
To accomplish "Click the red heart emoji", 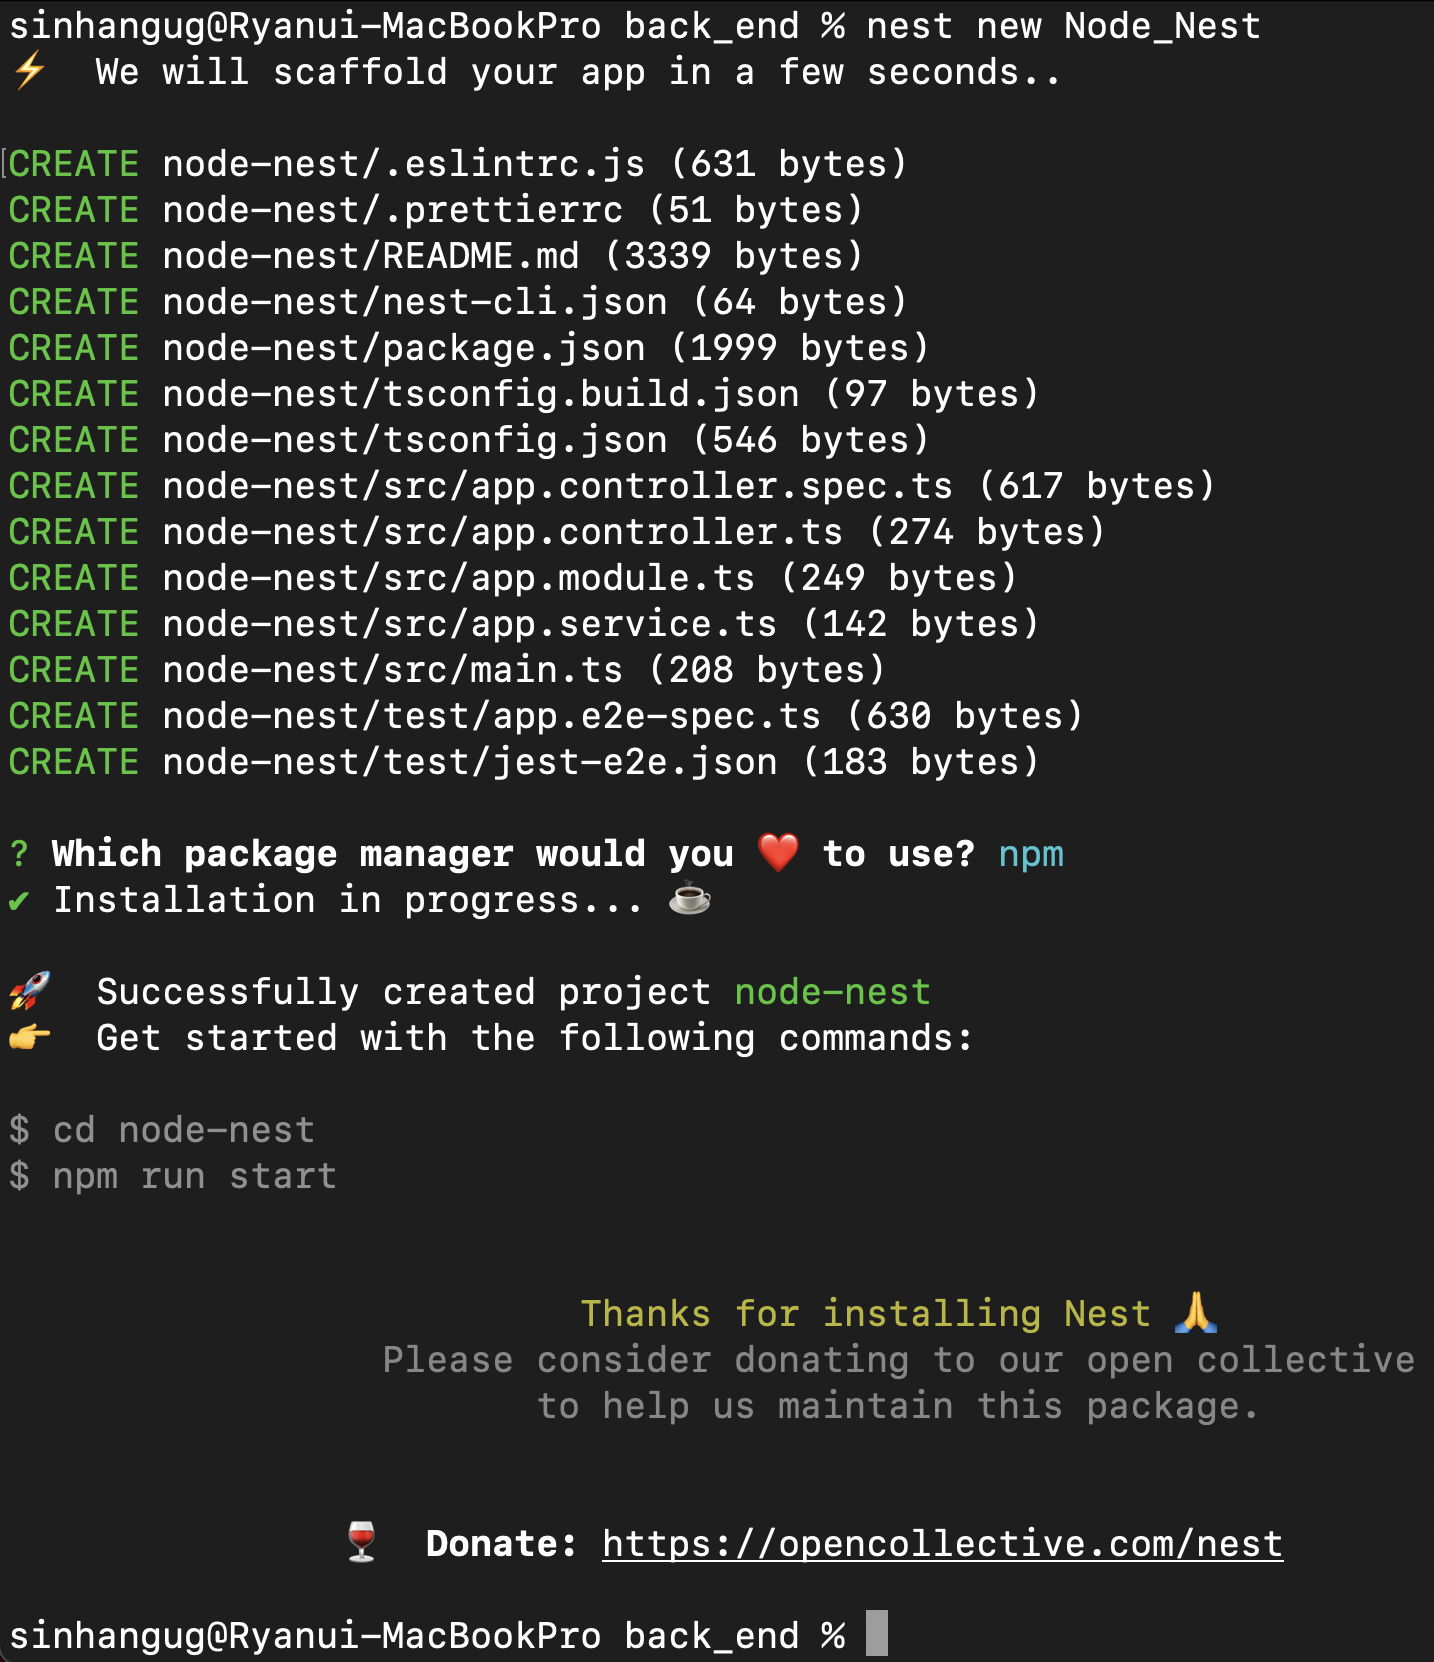I will [778, 853].
